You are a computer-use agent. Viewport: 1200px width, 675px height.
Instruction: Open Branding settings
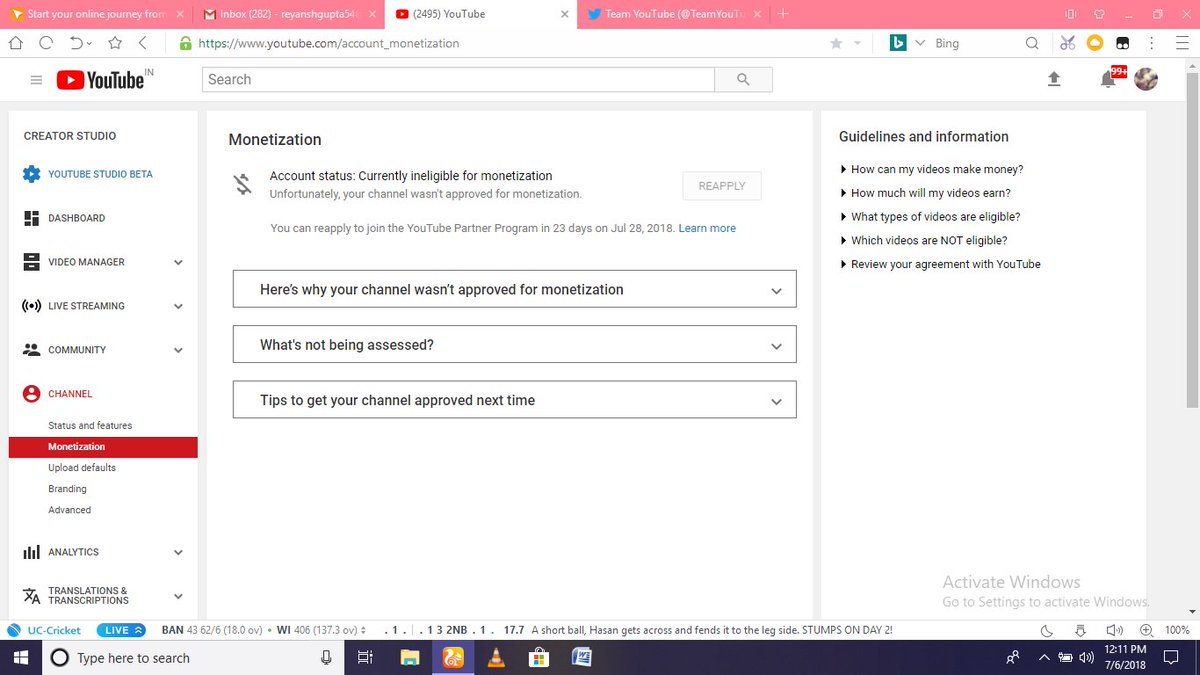67,489
